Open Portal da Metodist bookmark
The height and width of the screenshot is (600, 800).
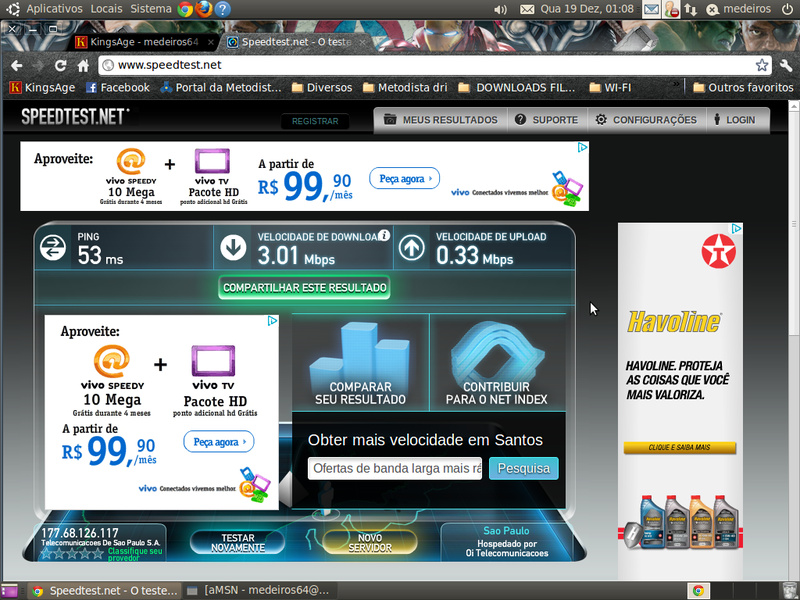coord(221,88)
